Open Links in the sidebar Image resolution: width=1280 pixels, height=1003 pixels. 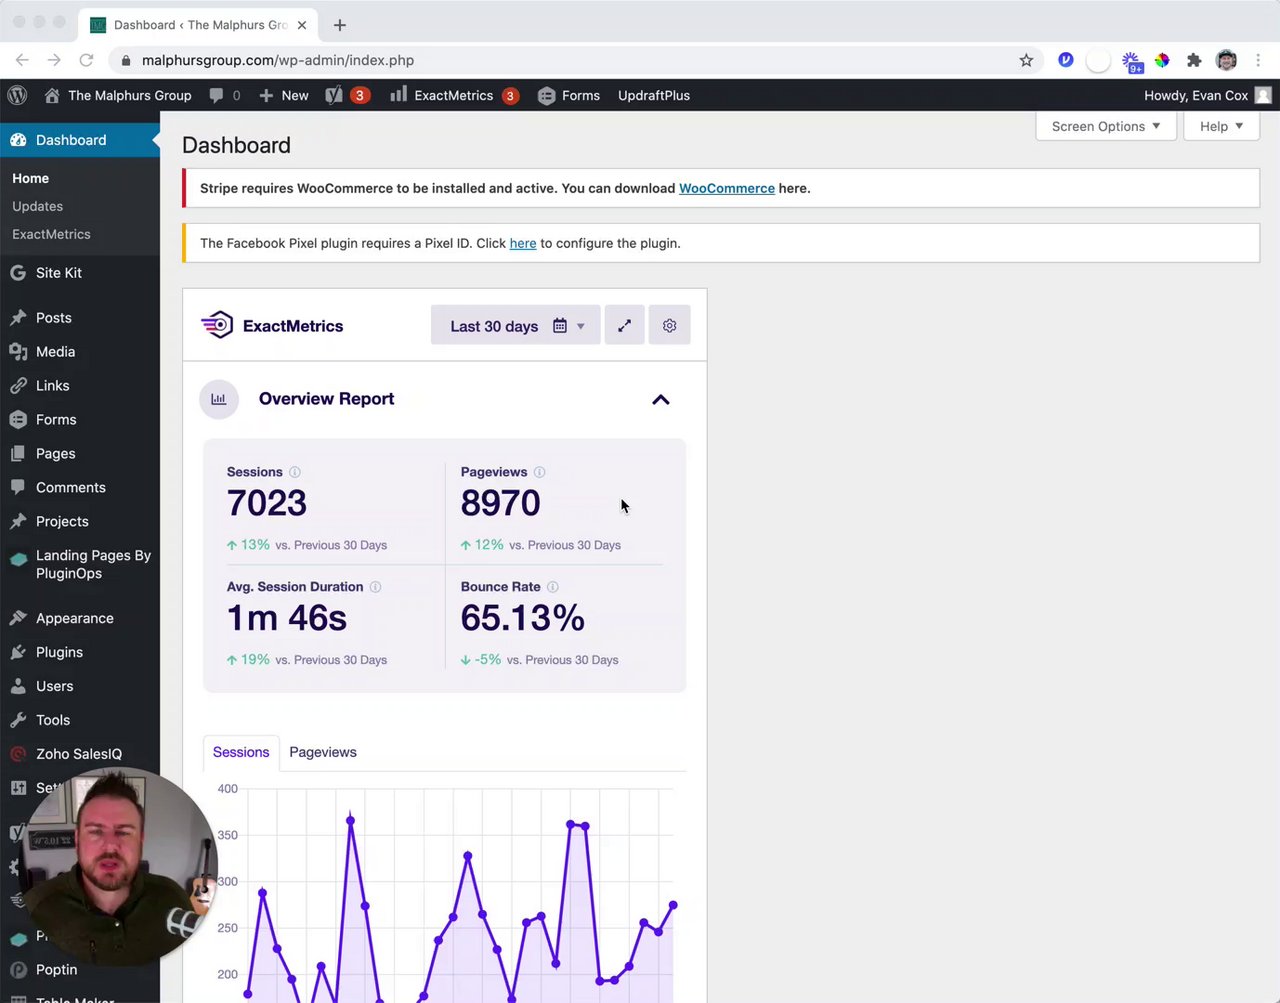click(80, 386)
